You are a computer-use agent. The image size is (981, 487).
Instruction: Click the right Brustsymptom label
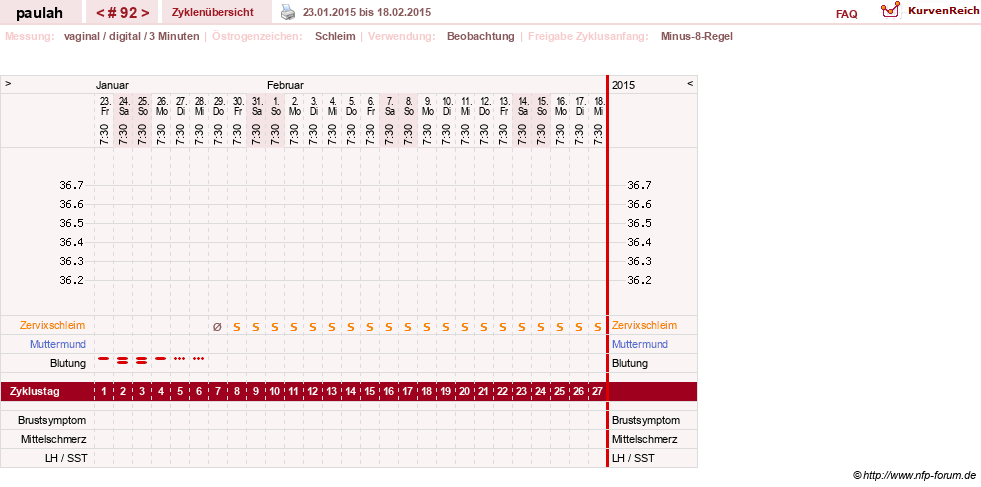pyautogui.click(x=646, y=420)
